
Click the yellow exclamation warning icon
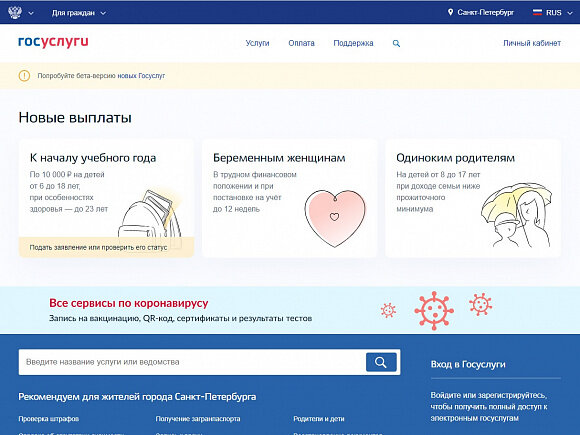click(x=24, y=76)
